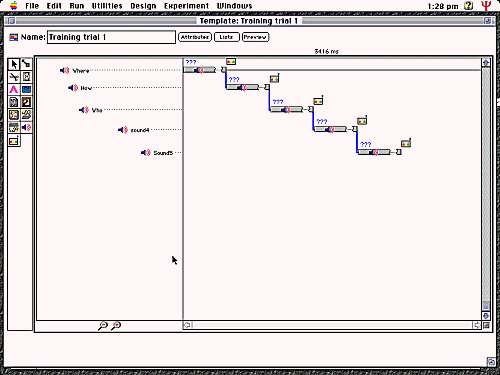Viewport: 500px width, 375px height.
Task: Select the document event tool
Action: click(14, 102)
